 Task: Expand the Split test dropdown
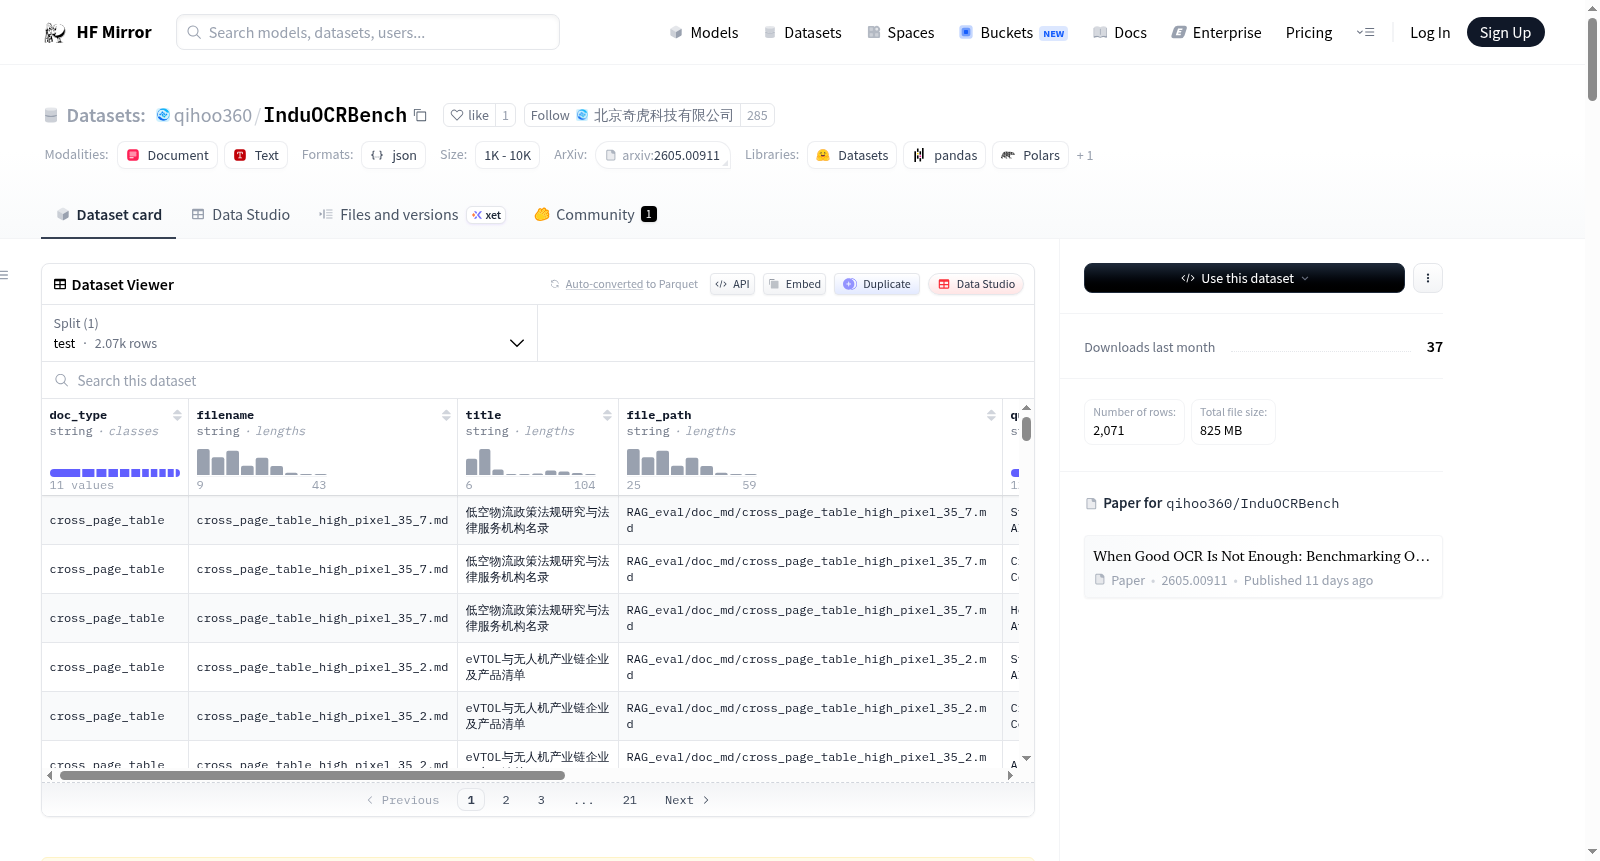coord(289,334)
